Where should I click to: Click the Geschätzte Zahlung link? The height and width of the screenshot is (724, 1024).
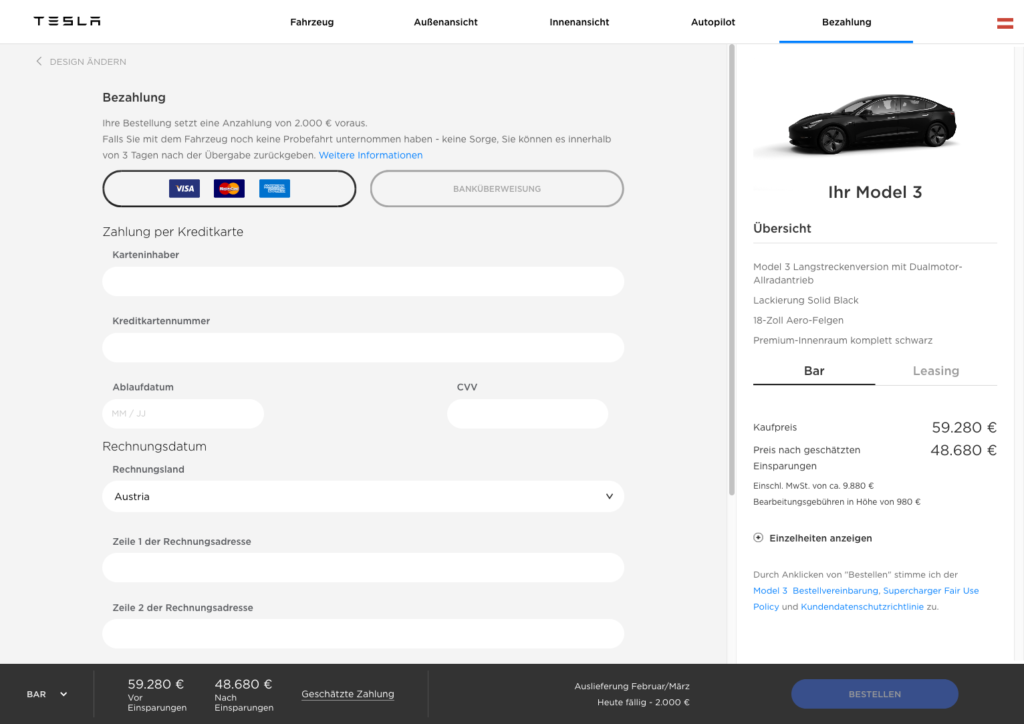point(347,694)
